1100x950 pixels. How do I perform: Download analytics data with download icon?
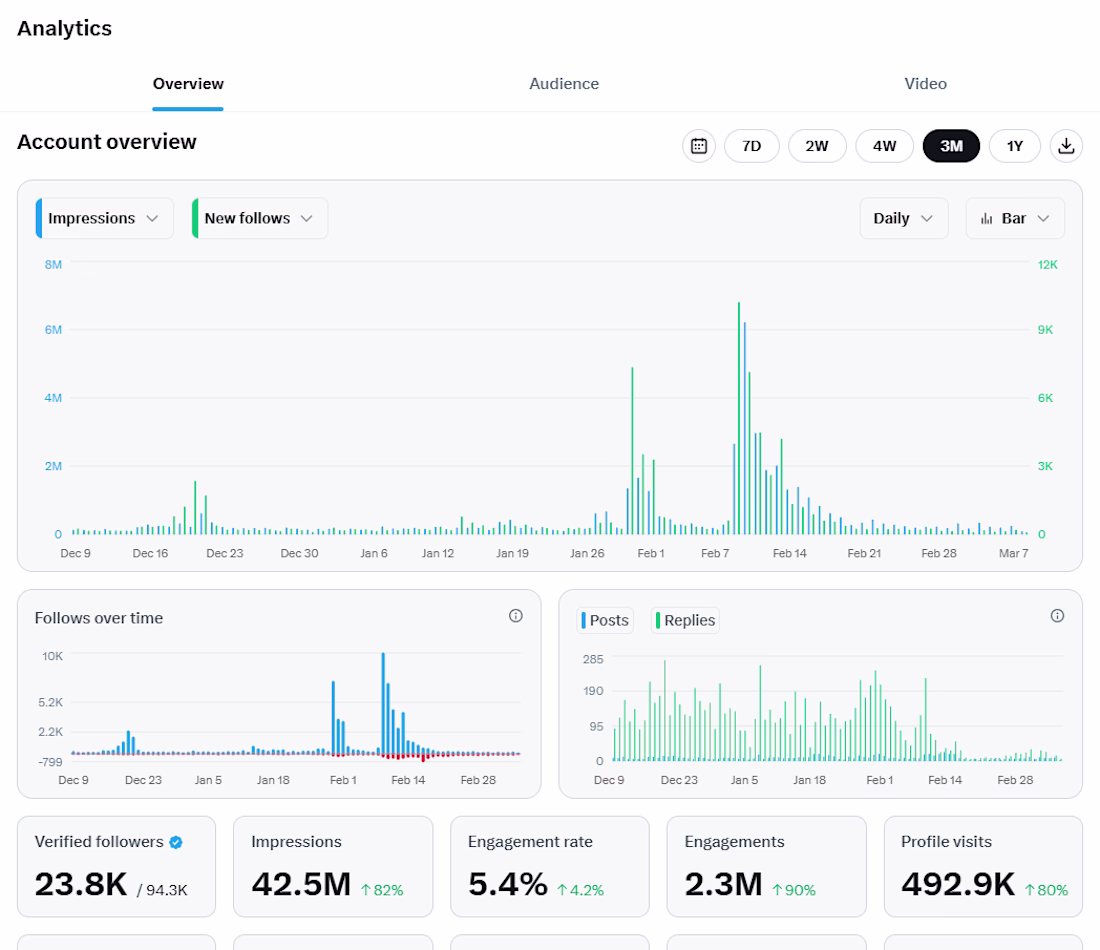[x=1066, y=146]
